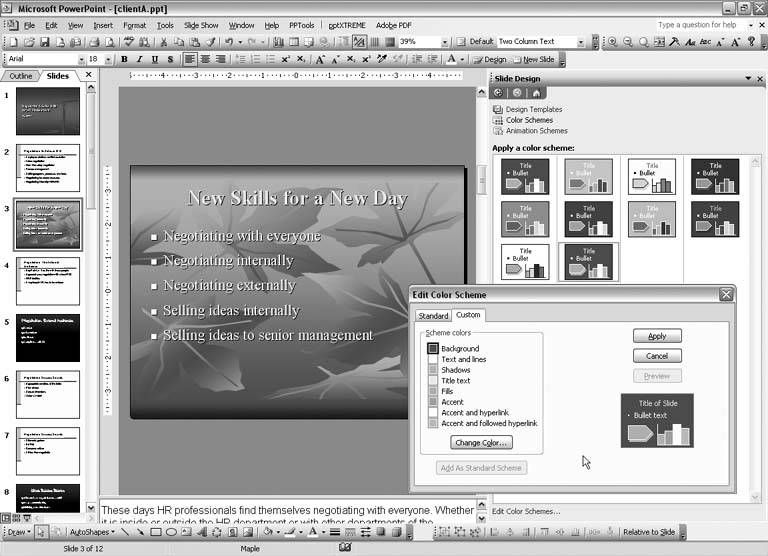Viewport: 768px width, 556px height.
Task: Apply Italic formatting
Action: (x=140, y=59)
